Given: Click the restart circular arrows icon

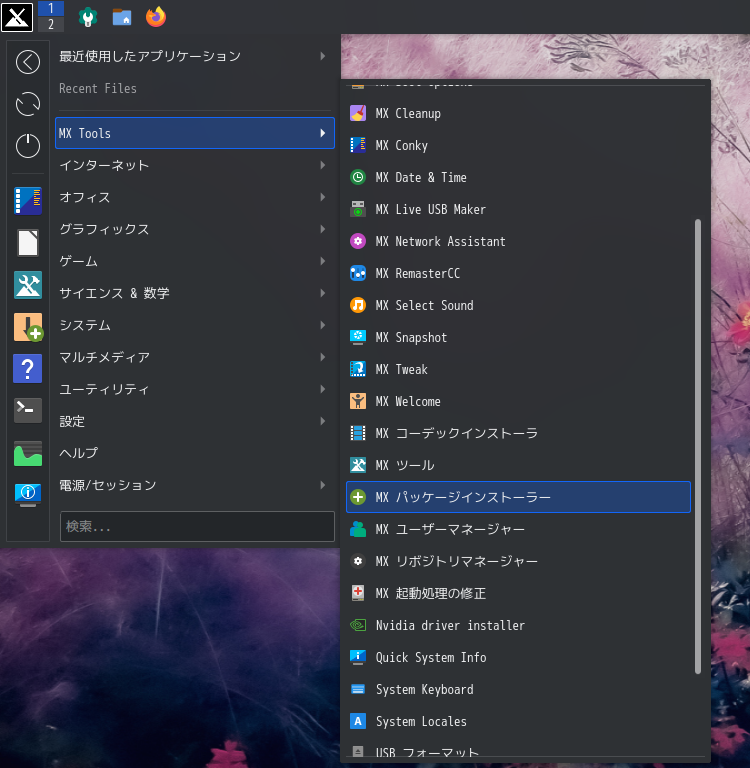Looking at the screenshot, I should (x=28, y=104).
